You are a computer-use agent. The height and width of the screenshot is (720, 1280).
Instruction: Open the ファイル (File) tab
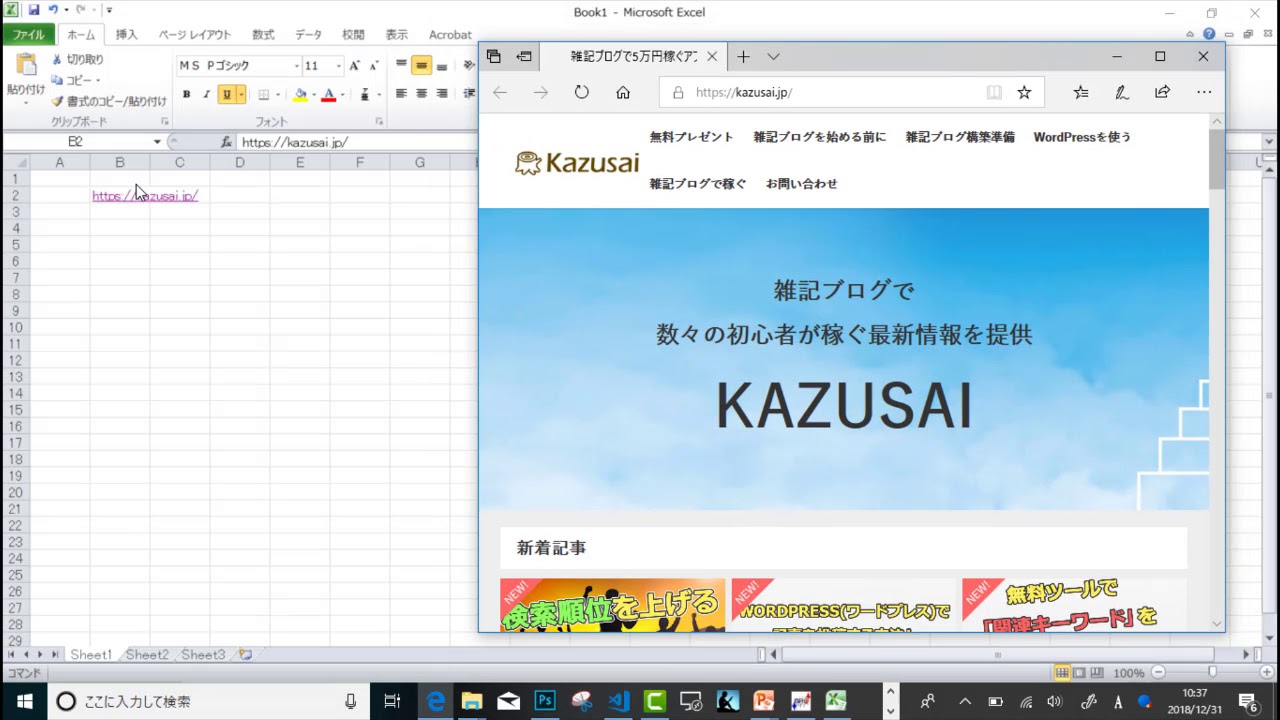(28, 34)
